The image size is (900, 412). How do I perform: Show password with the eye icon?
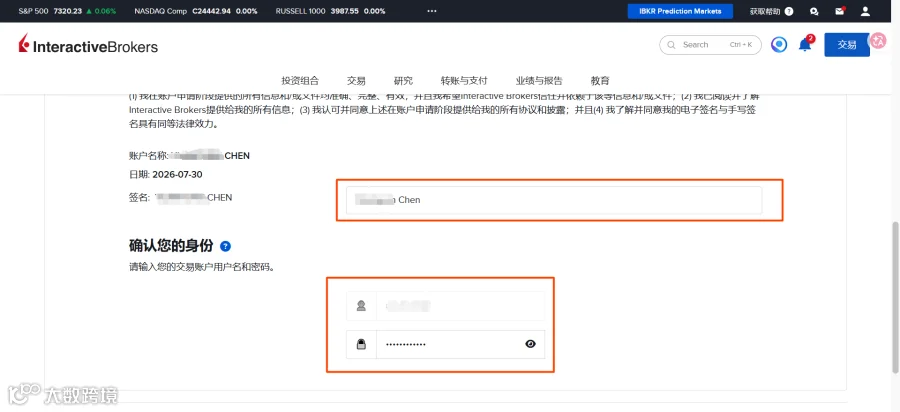[x=530, y=344]
